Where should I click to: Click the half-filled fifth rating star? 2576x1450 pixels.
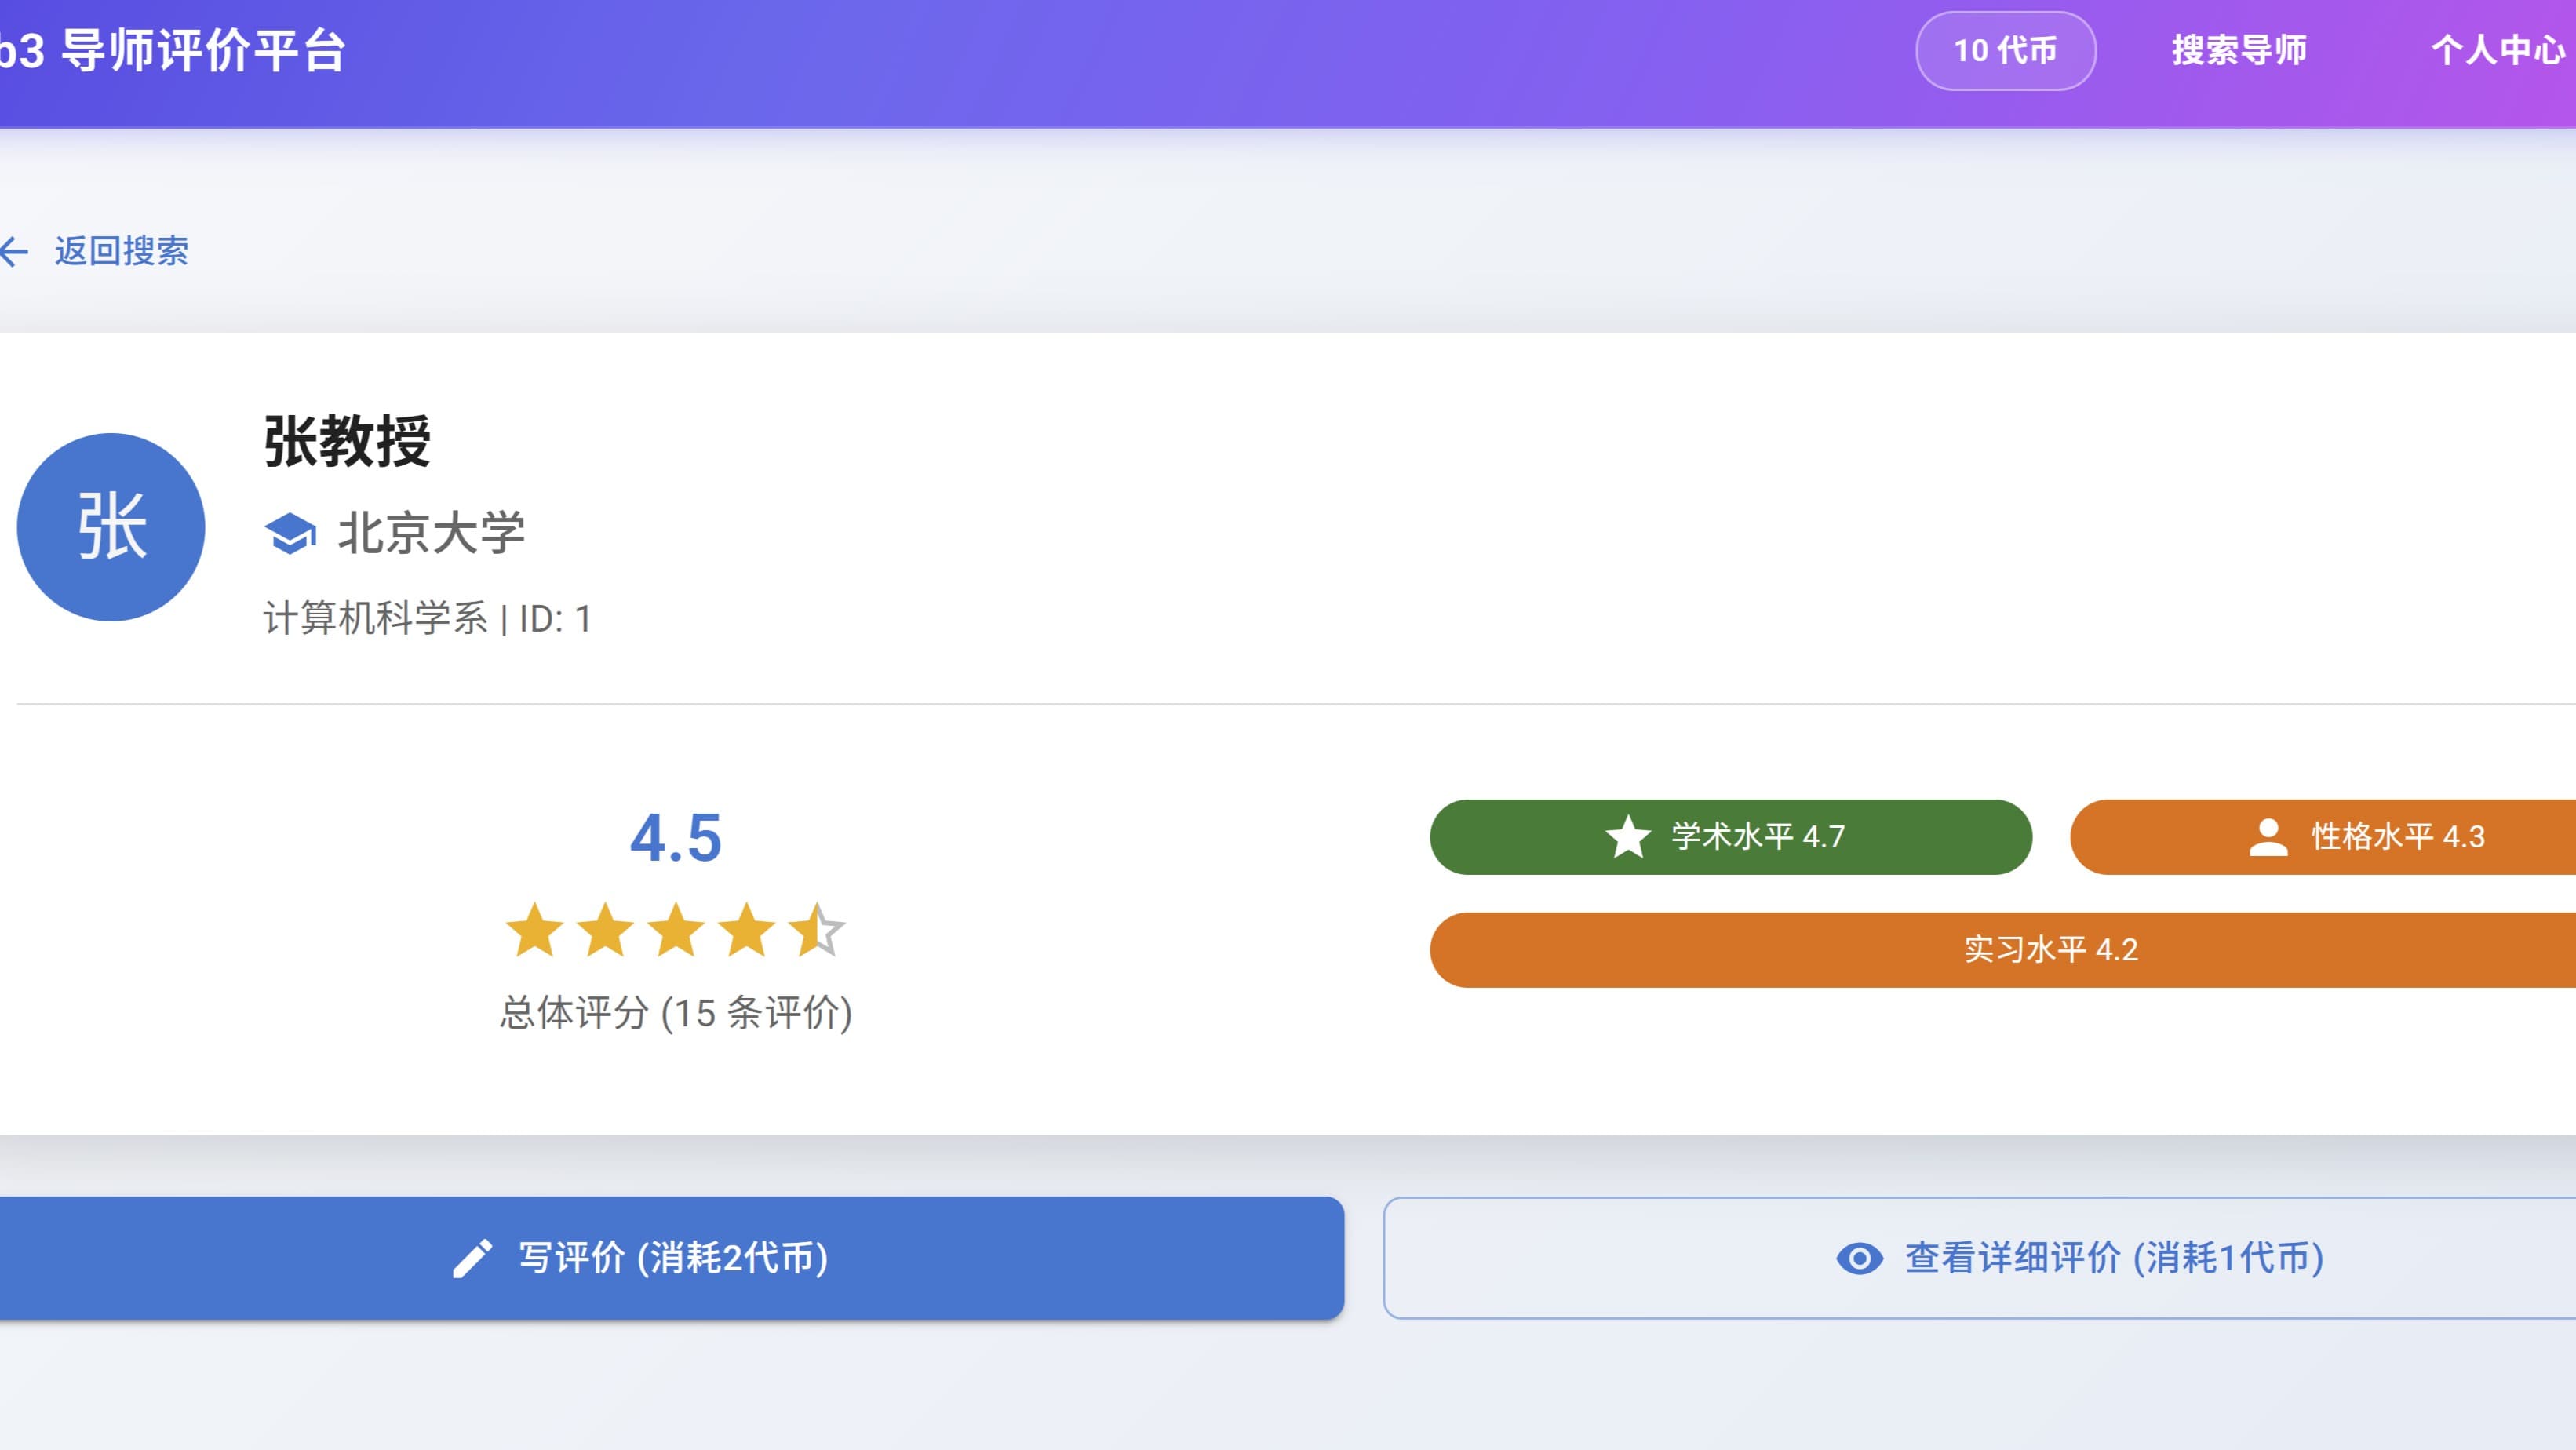click(816, 930)
